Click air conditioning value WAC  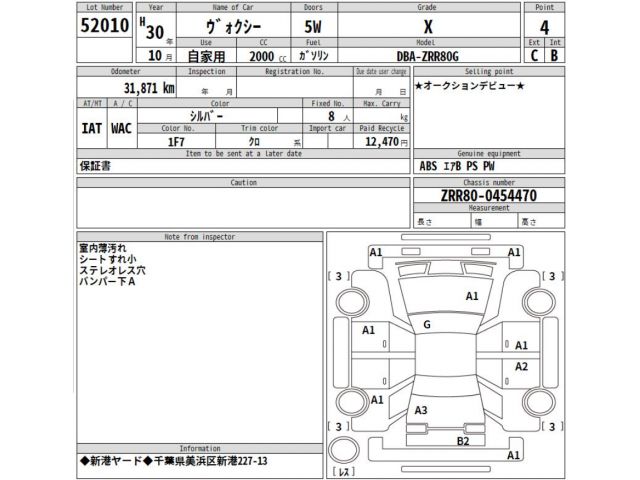click(x=121, y=129)
